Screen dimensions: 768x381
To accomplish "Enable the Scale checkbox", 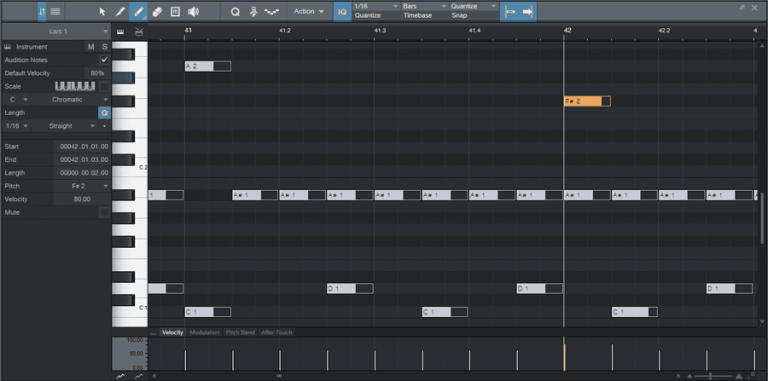I will tap(104, 87).
